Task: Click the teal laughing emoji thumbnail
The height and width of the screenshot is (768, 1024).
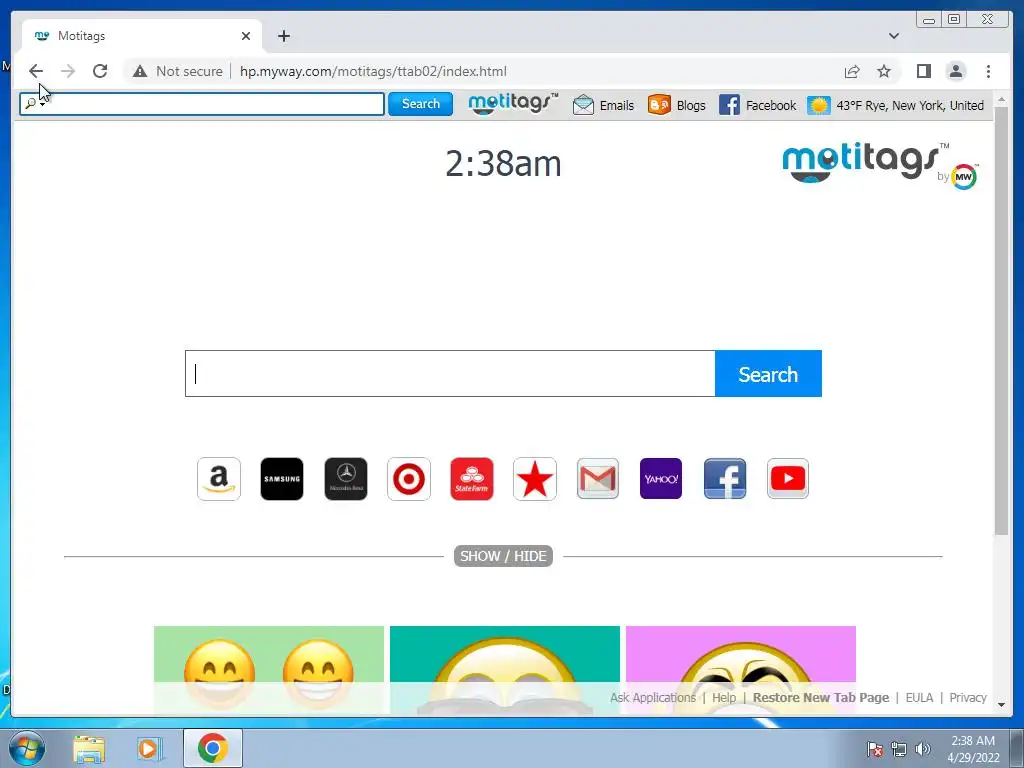Action: coord(505,670)
